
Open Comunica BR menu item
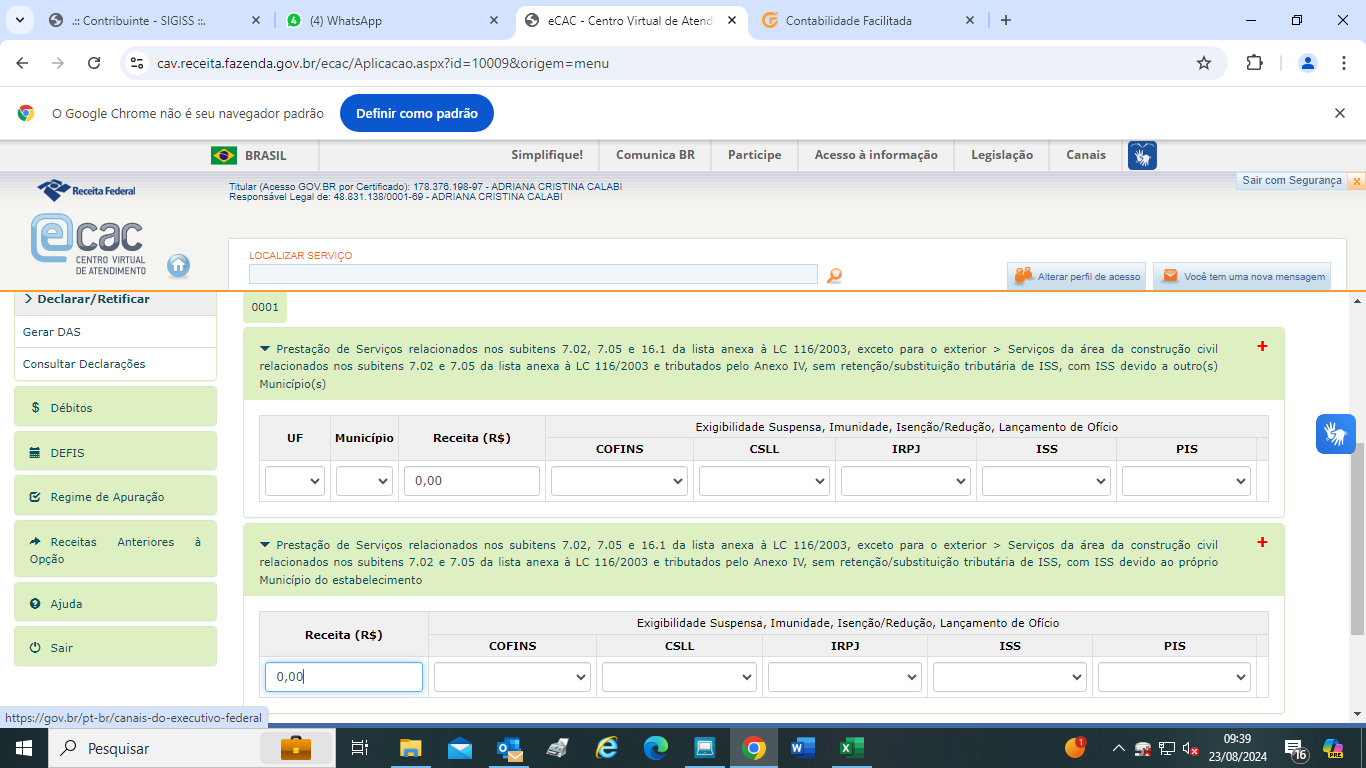click(655, 155)
